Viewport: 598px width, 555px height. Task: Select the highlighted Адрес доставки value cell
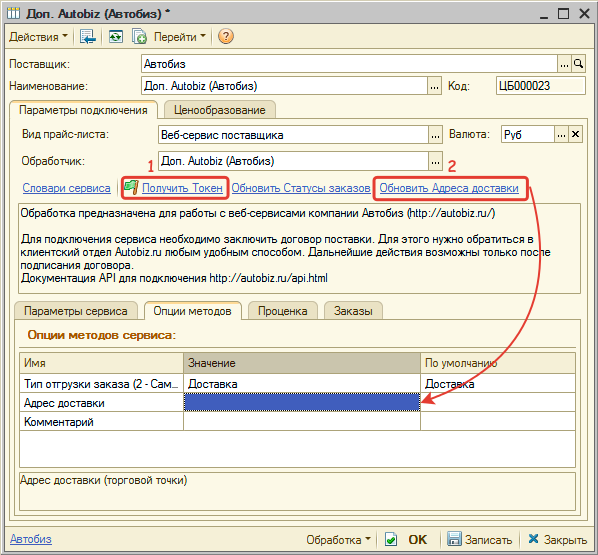[302, 402]
